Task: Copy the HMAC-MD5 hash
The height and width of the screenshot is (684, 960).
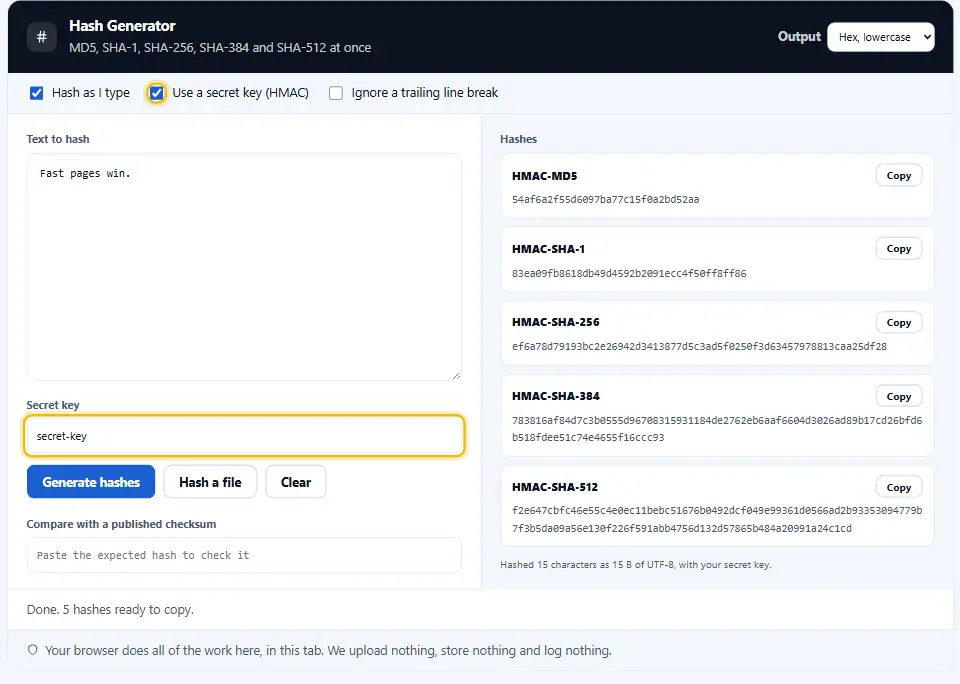Action: point(898,176)
